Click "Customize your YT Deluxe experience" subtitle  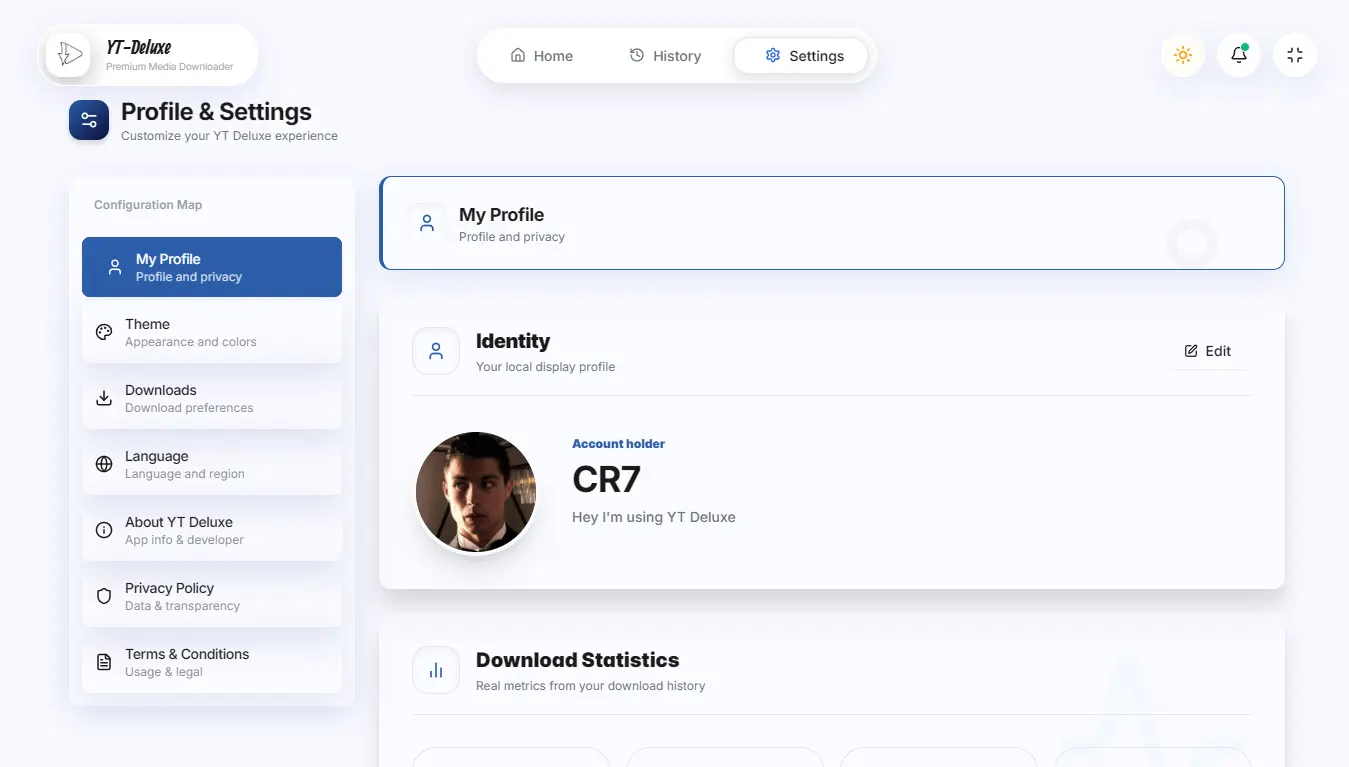(x=229, y=136)
